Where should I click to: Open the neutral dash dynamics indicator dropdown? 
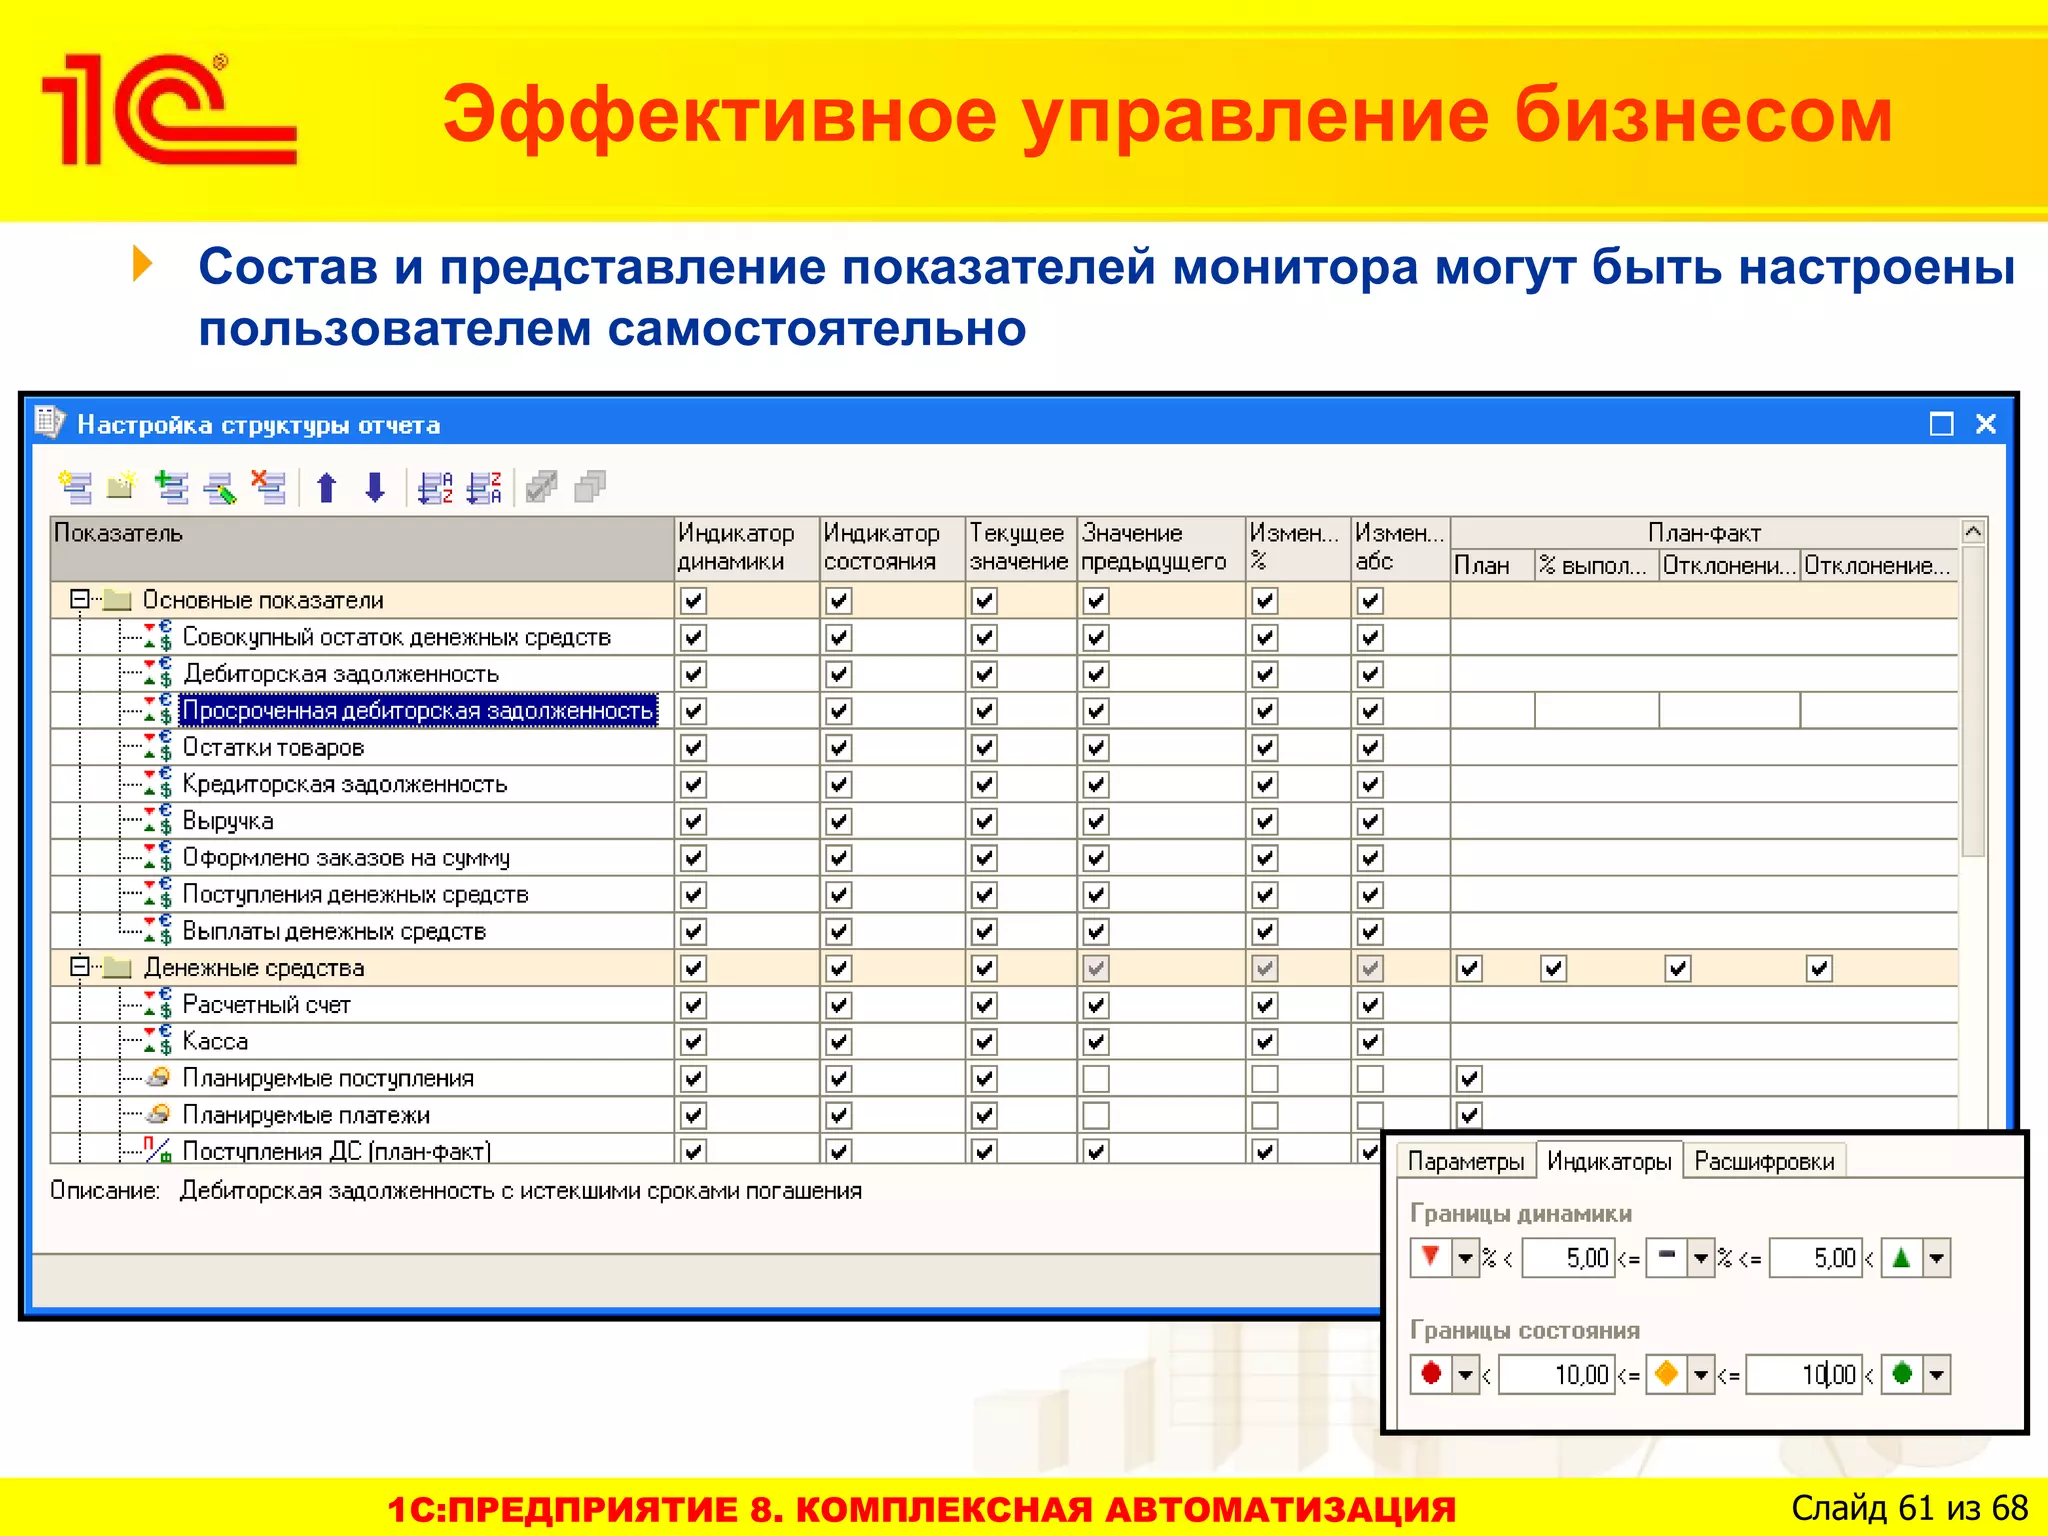tap(1700, 1258)
